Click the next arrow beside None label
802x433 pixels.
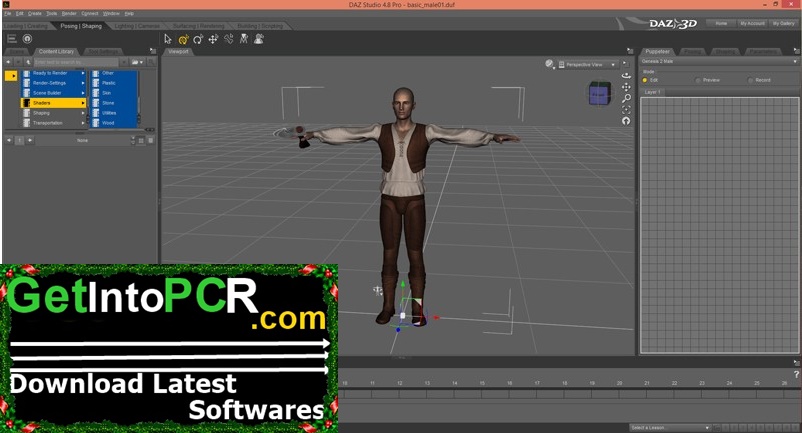pos(30,140)
